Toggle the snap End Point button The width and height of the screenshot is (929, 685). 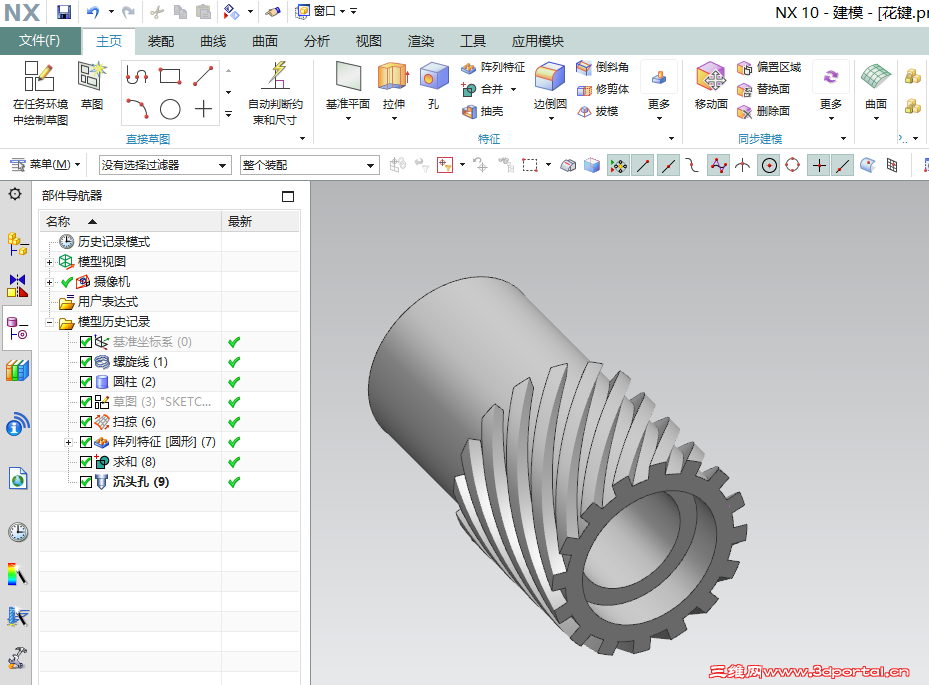coord(643,165)
